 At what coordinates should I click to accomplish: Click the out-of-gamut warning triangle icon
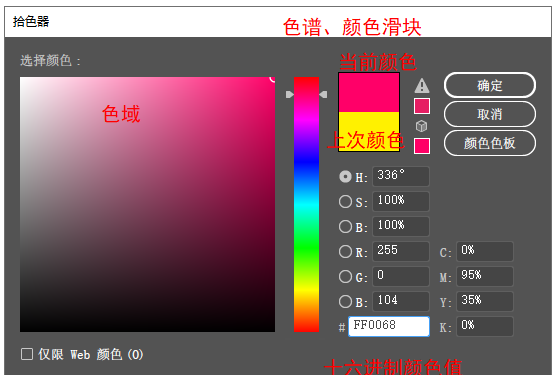pyautogui.click(x=422, y=85)
